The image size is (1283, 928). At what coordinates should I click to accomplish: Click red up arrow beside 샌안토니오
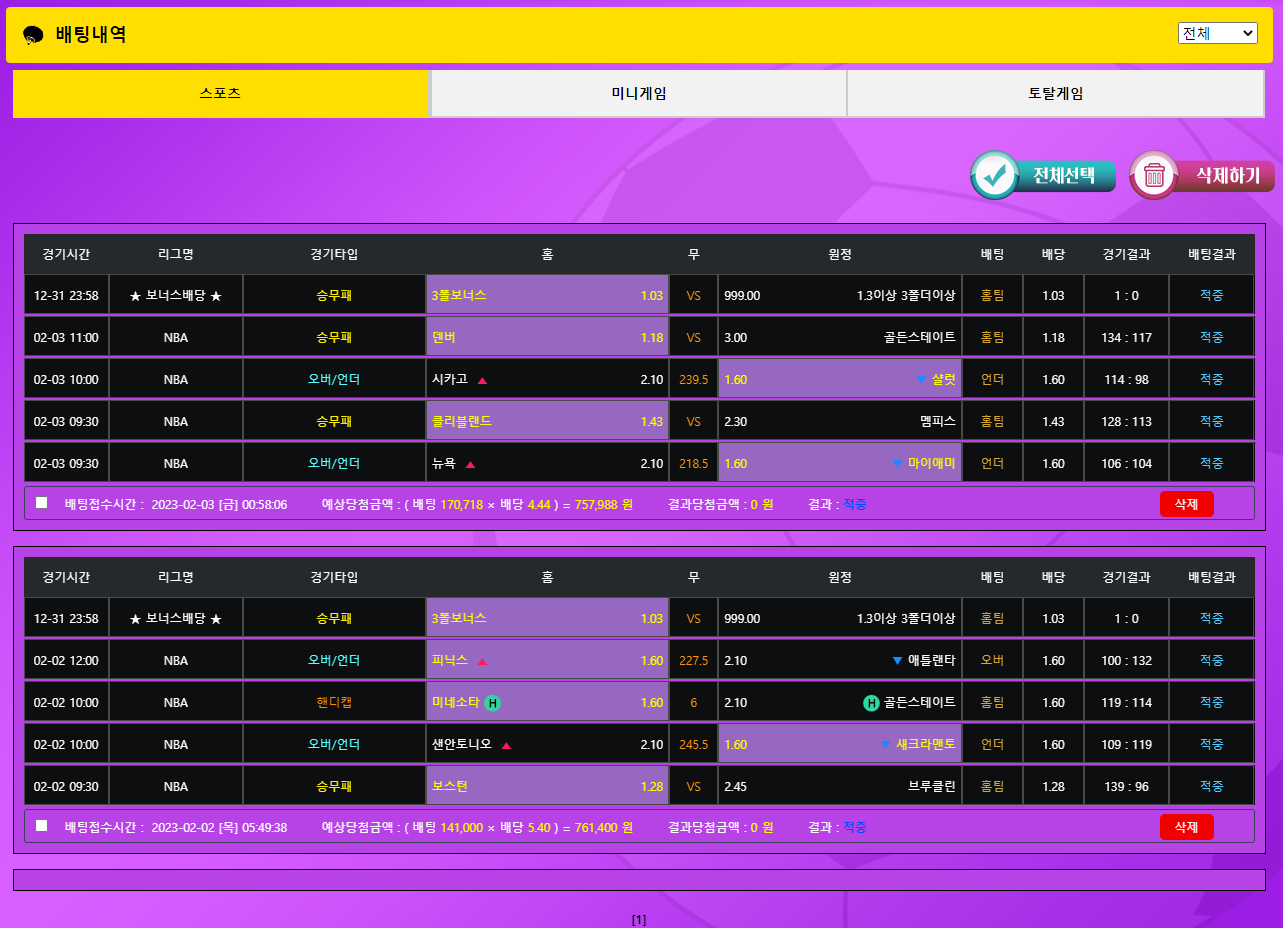[506, 745]
